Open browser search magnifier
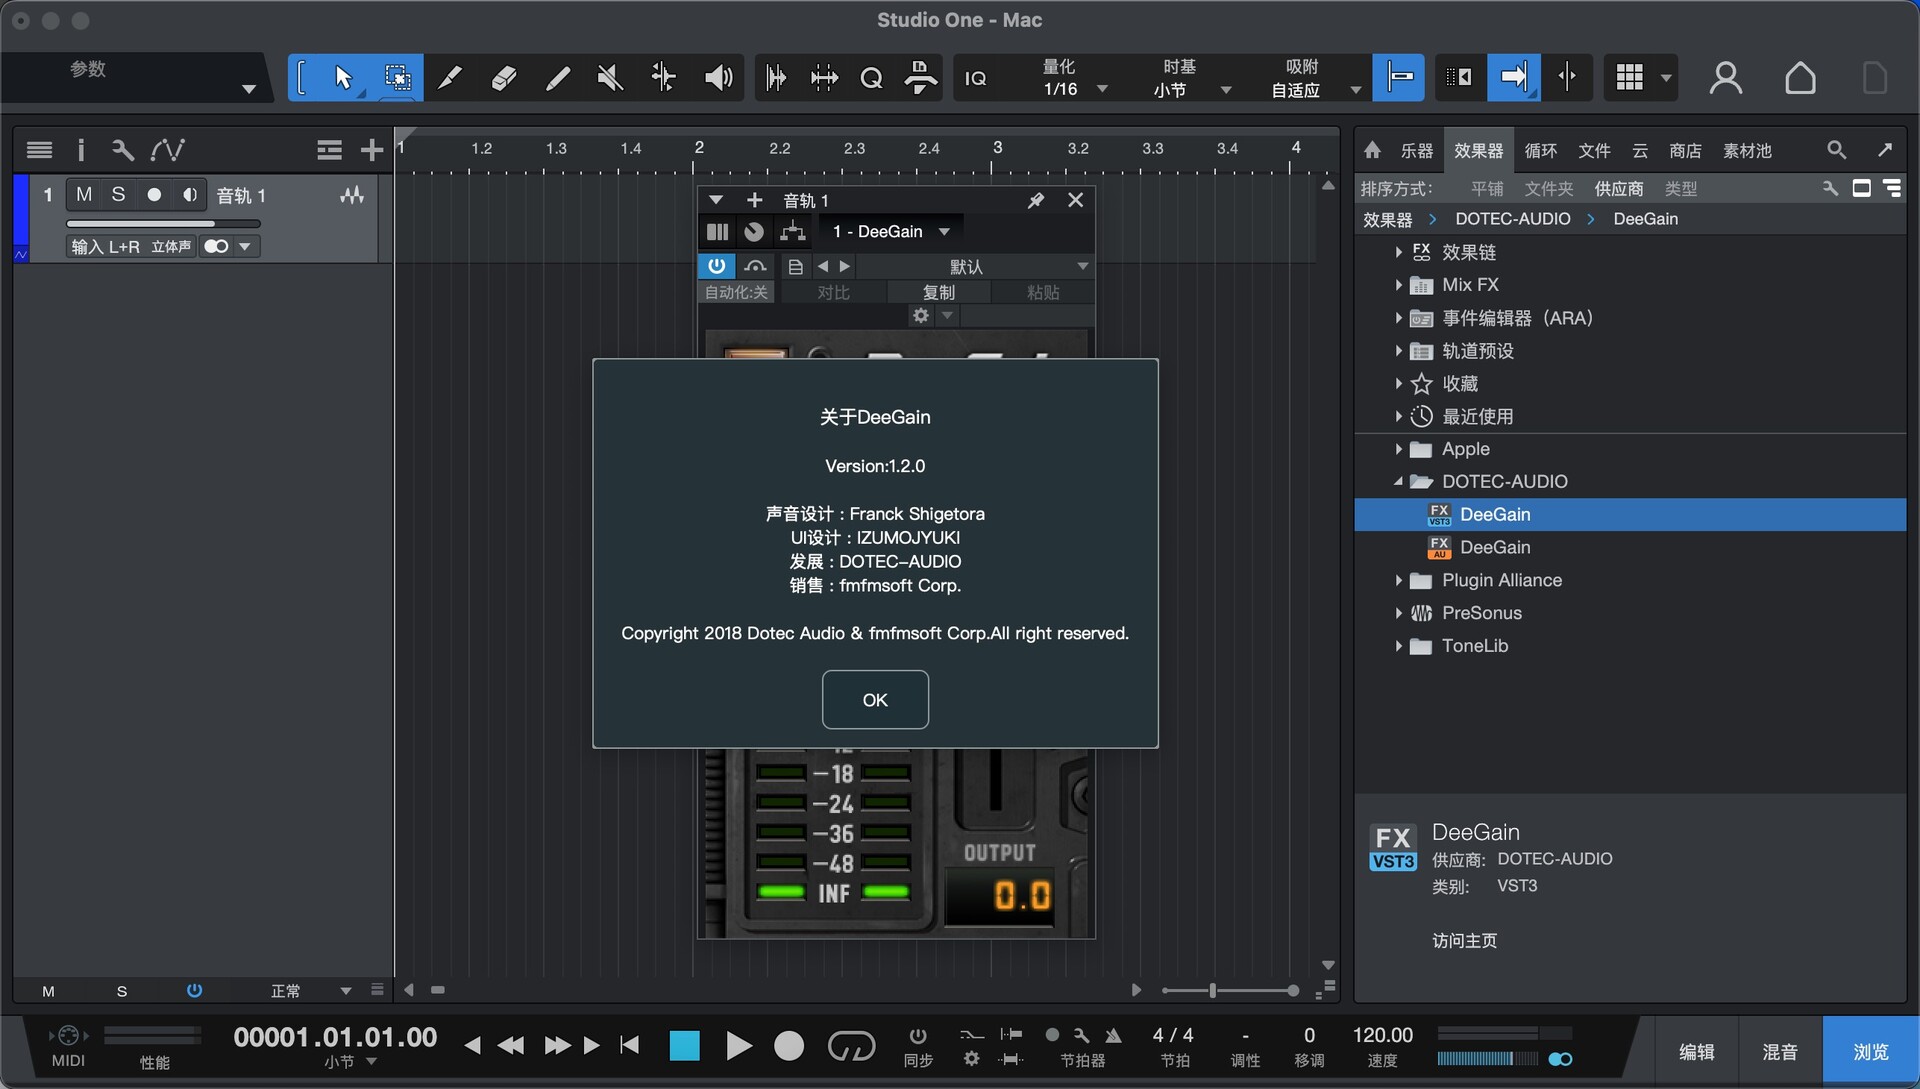Screen dimensions: 1920x1089 point(1836,150)
